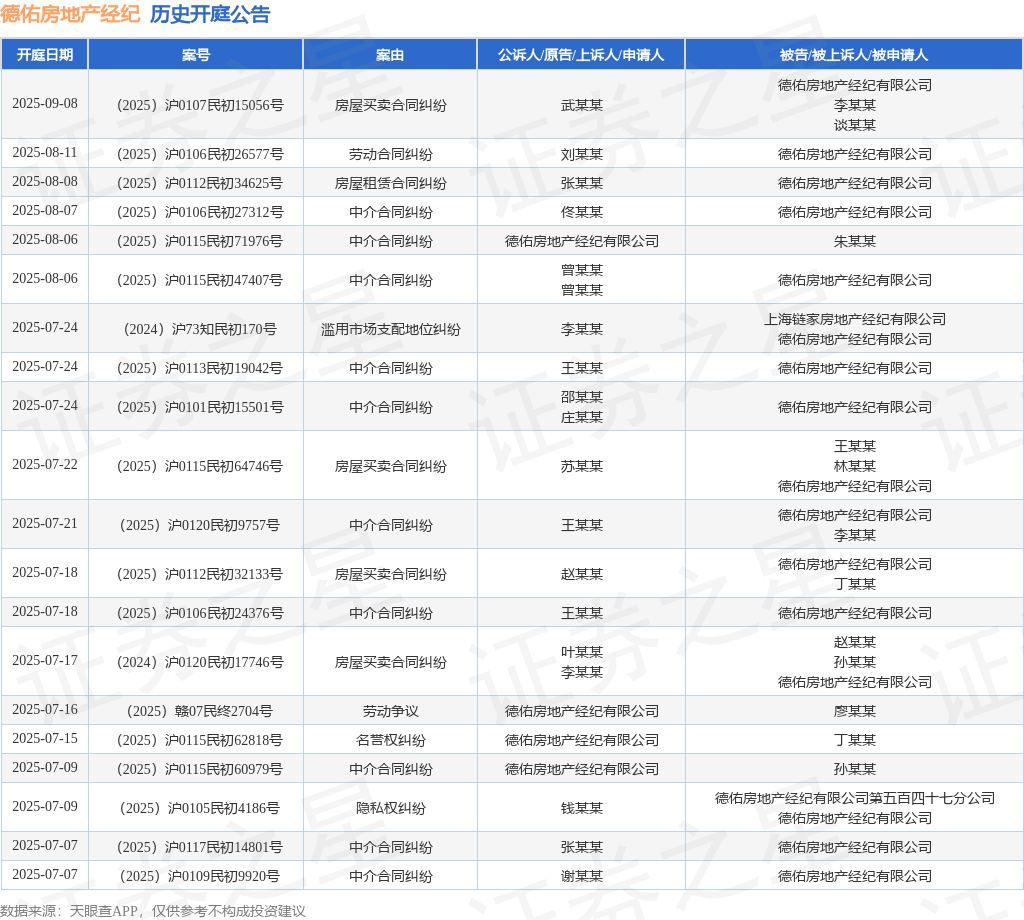Select date cell 2025-07-15
The width and height of the screenshot is (1024, 920).
coord(45,738)
